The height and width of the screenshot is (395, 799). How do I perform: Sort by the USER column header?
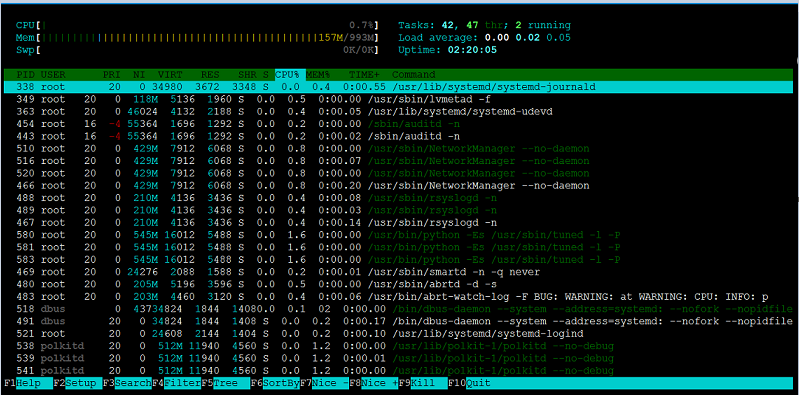coord(53,74)
